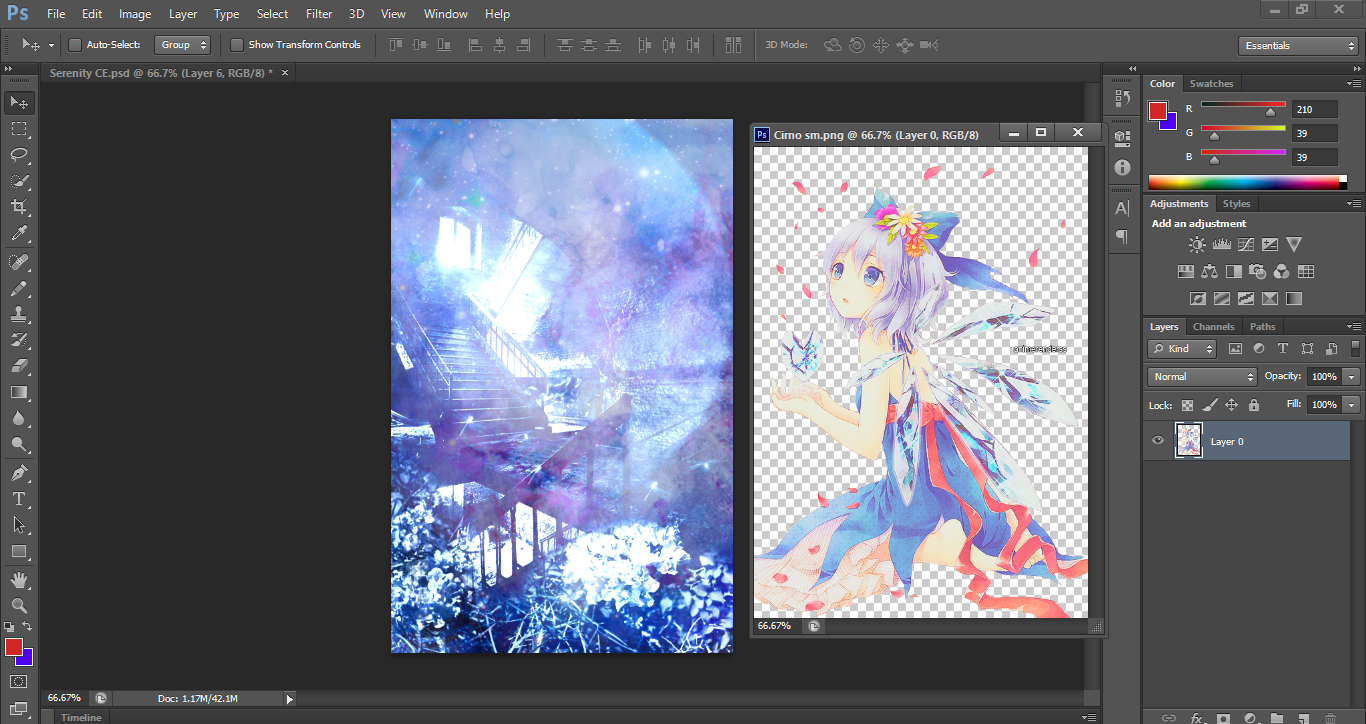The image size is (1366, 724).
Task: Open the Essentials workspace dropdown
Action: [x=1297, y=46]
